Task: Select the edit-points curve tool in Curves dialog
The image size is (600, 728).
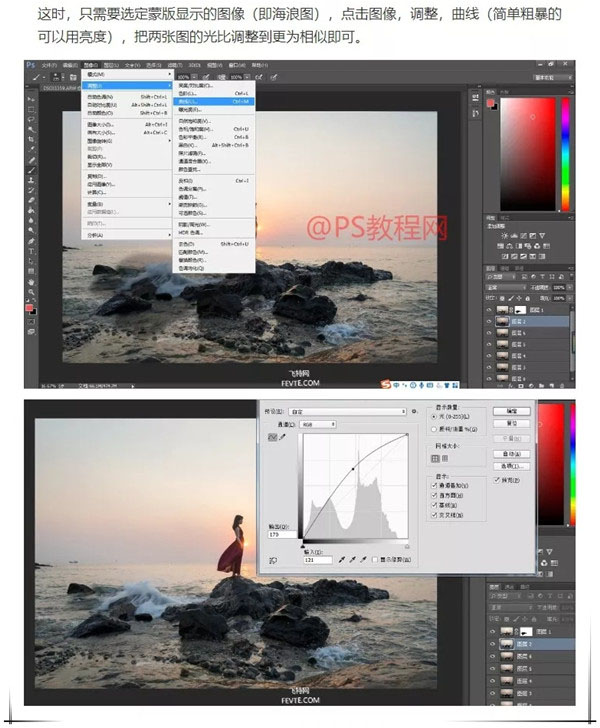Action: pyautogui.click(x=273, y=437)
